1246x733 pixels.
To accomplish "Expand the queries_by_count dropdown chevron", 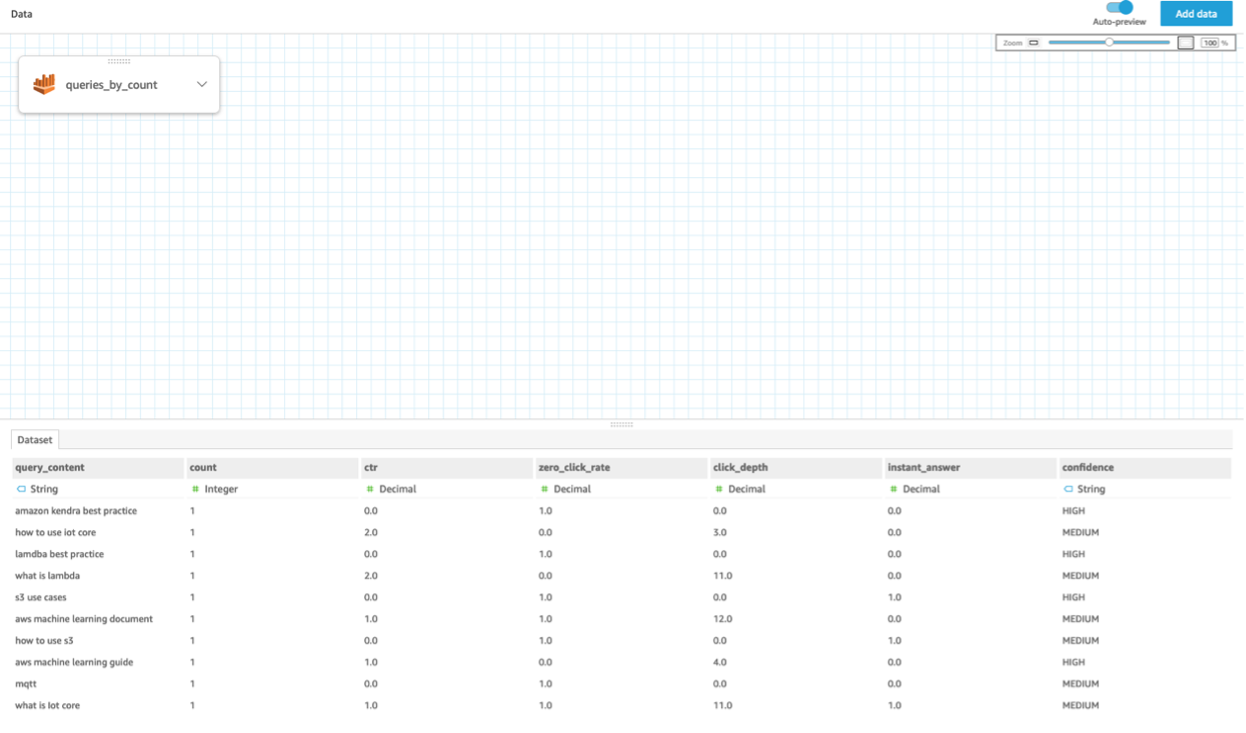I will (202, 85).
